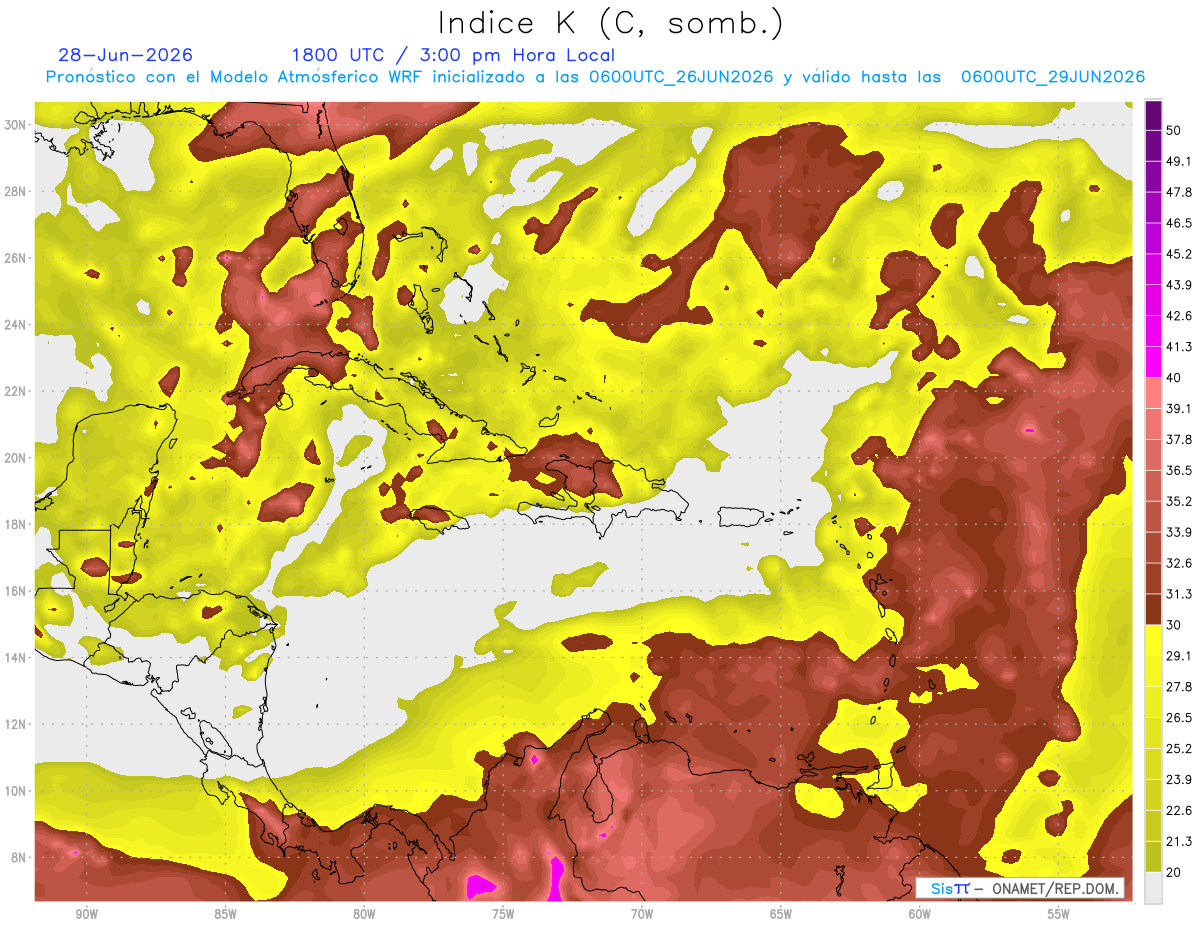The image size is (1200, 927).
Task: Click the 'Indice K (C, somb.)' title
Action: [610, 24]
